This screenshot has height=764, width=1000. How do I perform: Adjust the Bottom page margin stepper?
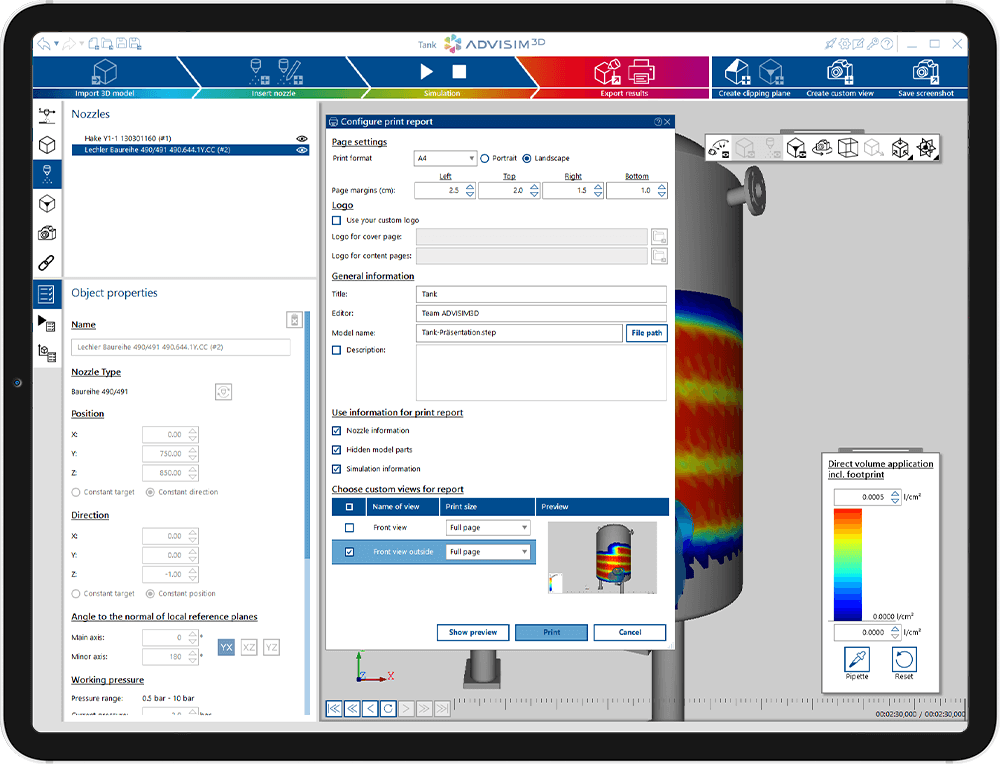point(662,190)
